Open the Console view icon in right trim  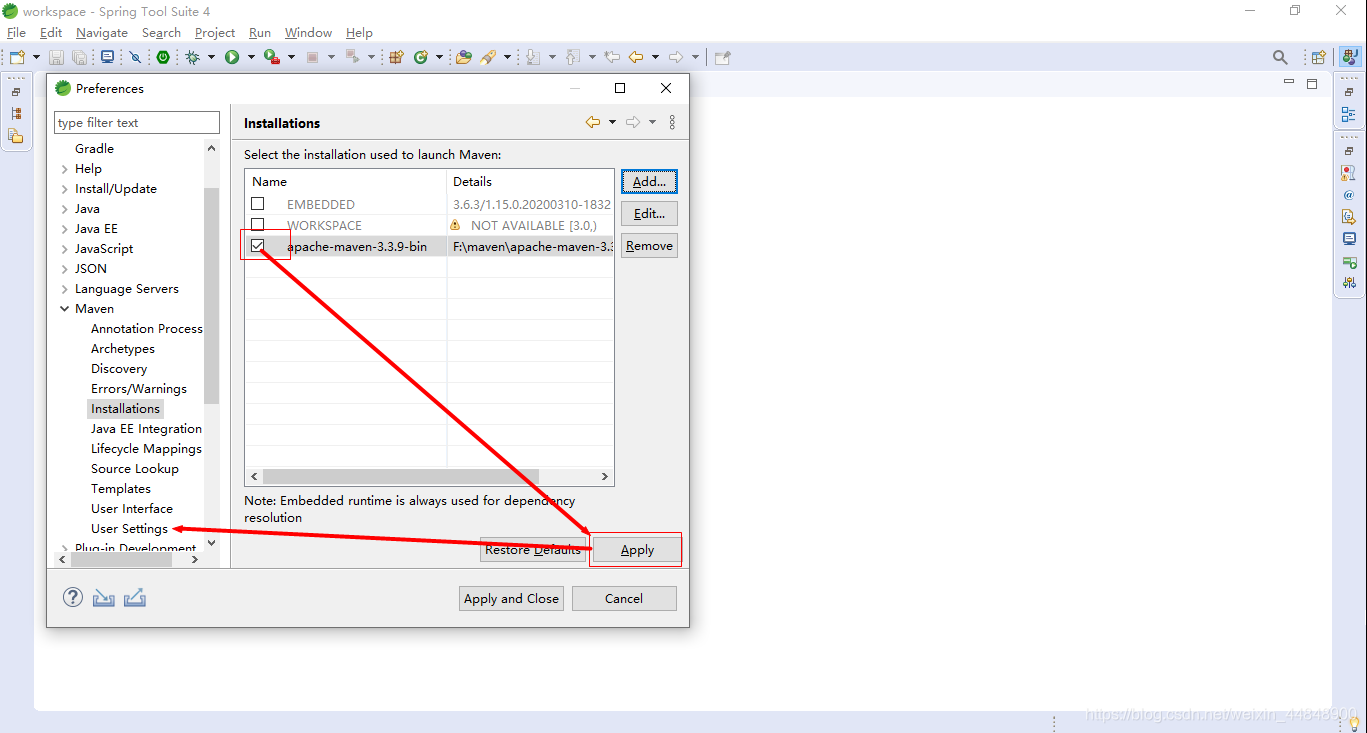tap(1349, 239)
